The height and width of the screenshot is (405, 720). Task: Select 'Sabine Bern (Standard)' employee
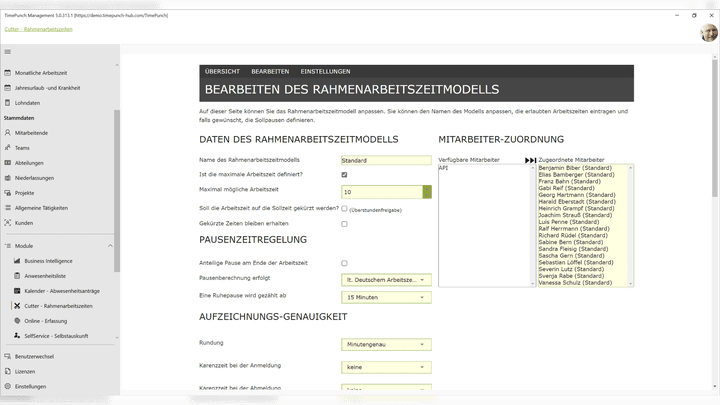571,242
